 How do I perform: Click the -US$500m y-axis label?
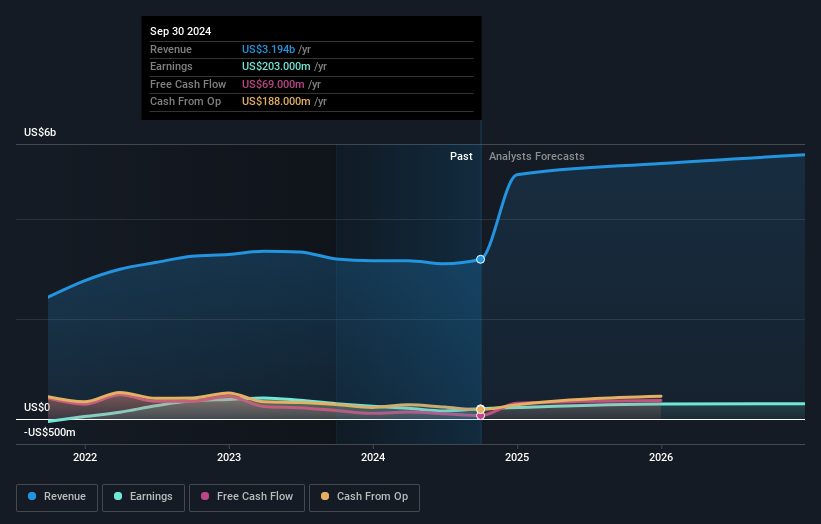(50, 432)
